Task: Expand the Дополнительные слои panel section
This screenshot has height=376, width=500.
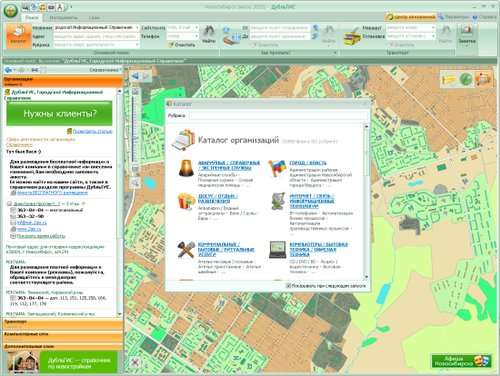Action: point(63,346)
